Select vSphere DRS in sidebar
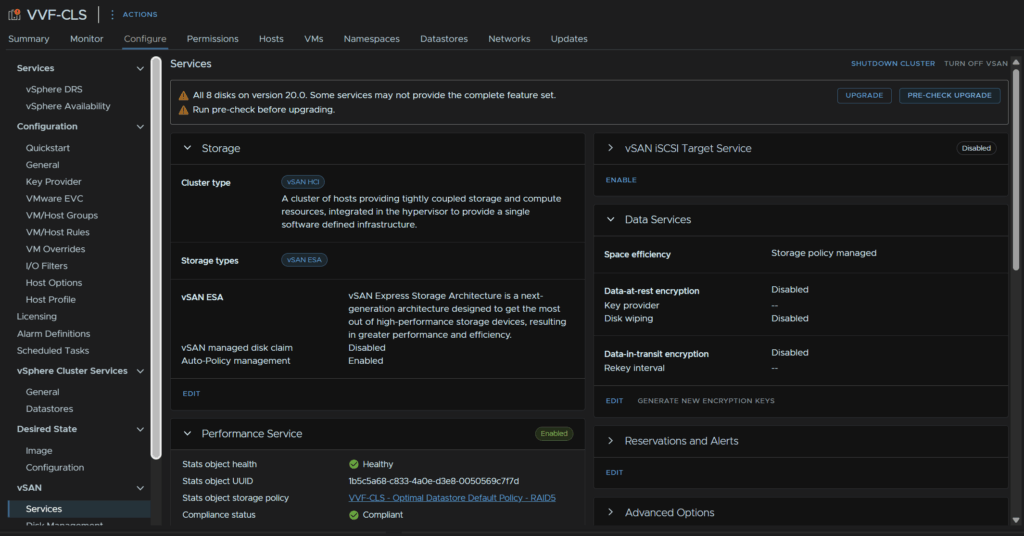The width and height of the screenshot is (1024, 536). coord(54,89)
